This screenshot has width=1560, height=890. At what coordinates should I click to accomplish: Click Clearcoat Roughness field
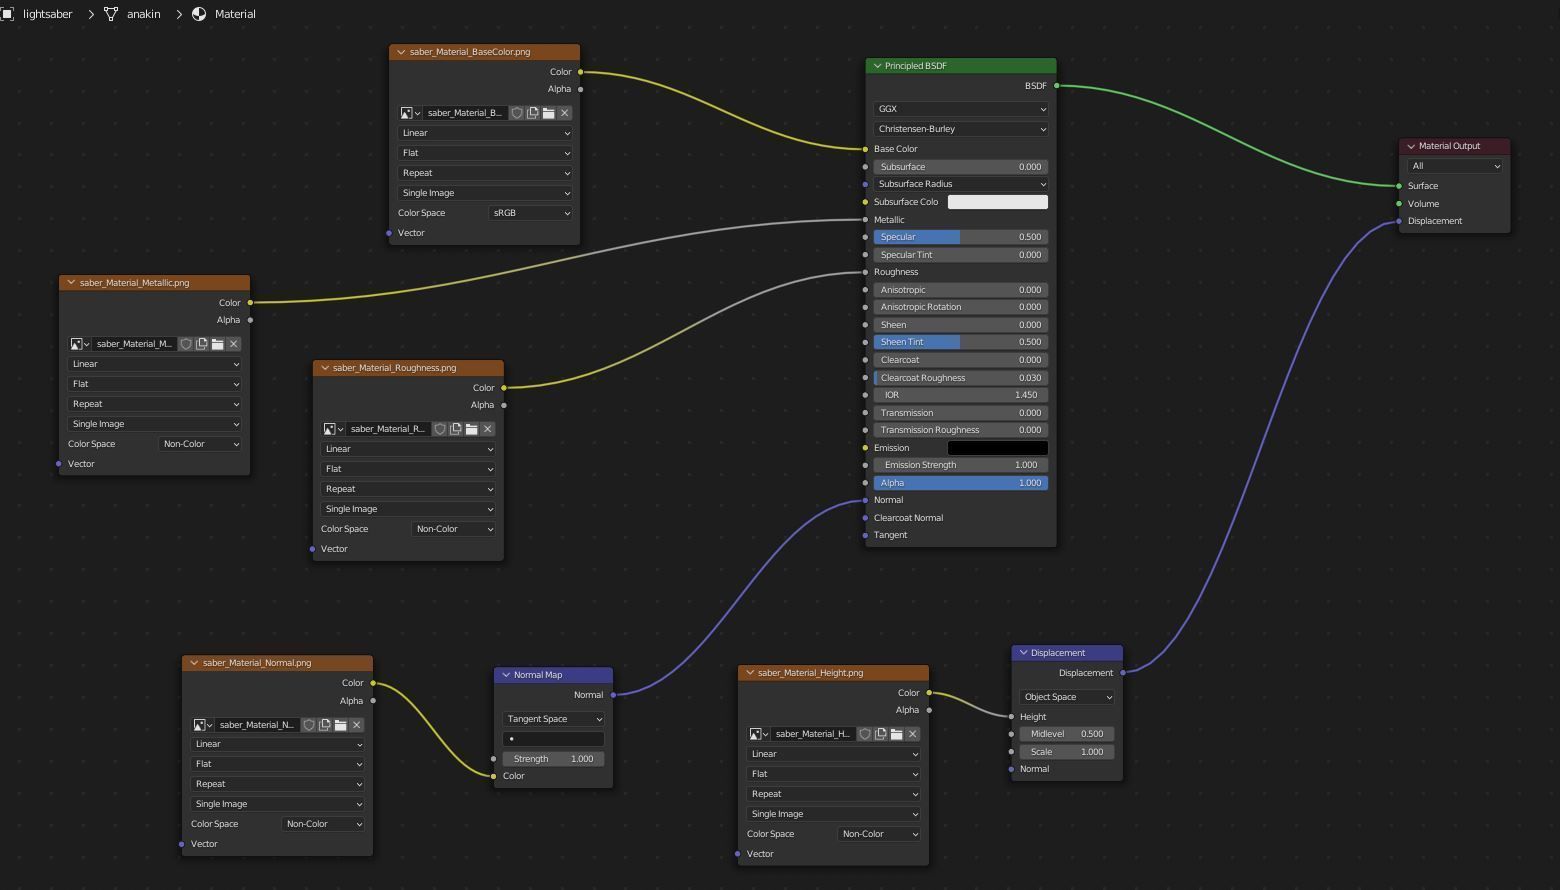tap(961, 378)
